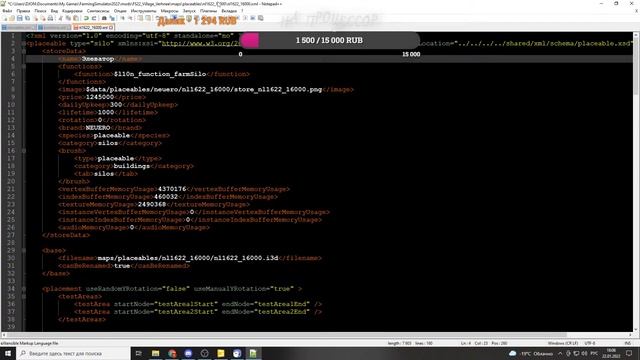
Task: Click the Windows (CR LF) status bar field
Action: [562, 343]
